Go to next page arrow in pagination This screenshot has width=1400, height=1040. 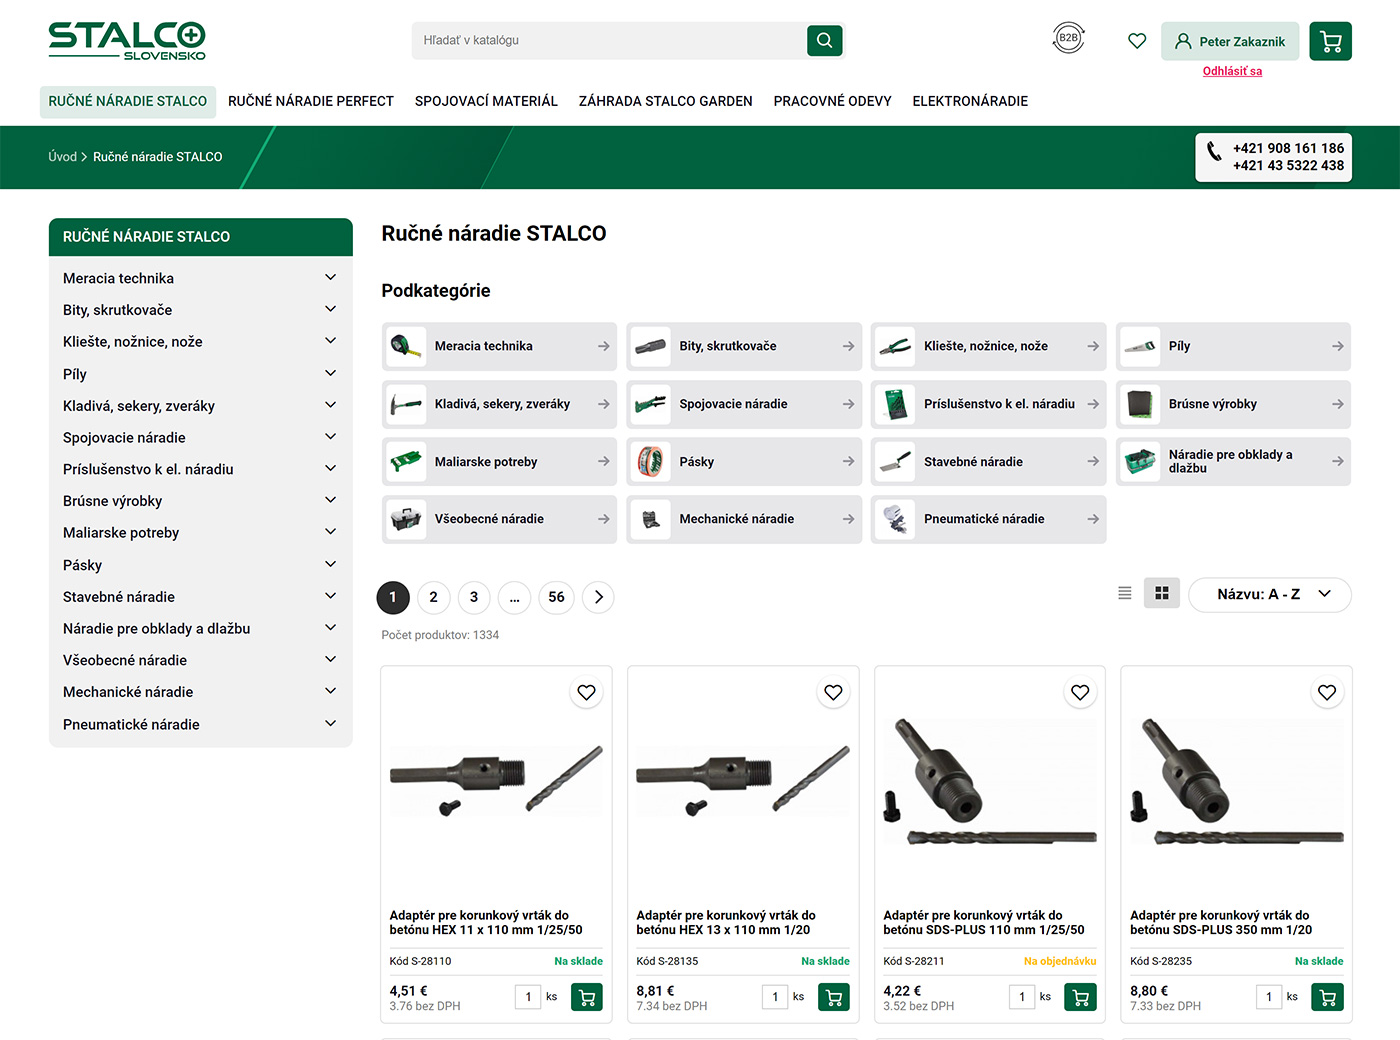[598, 597]
